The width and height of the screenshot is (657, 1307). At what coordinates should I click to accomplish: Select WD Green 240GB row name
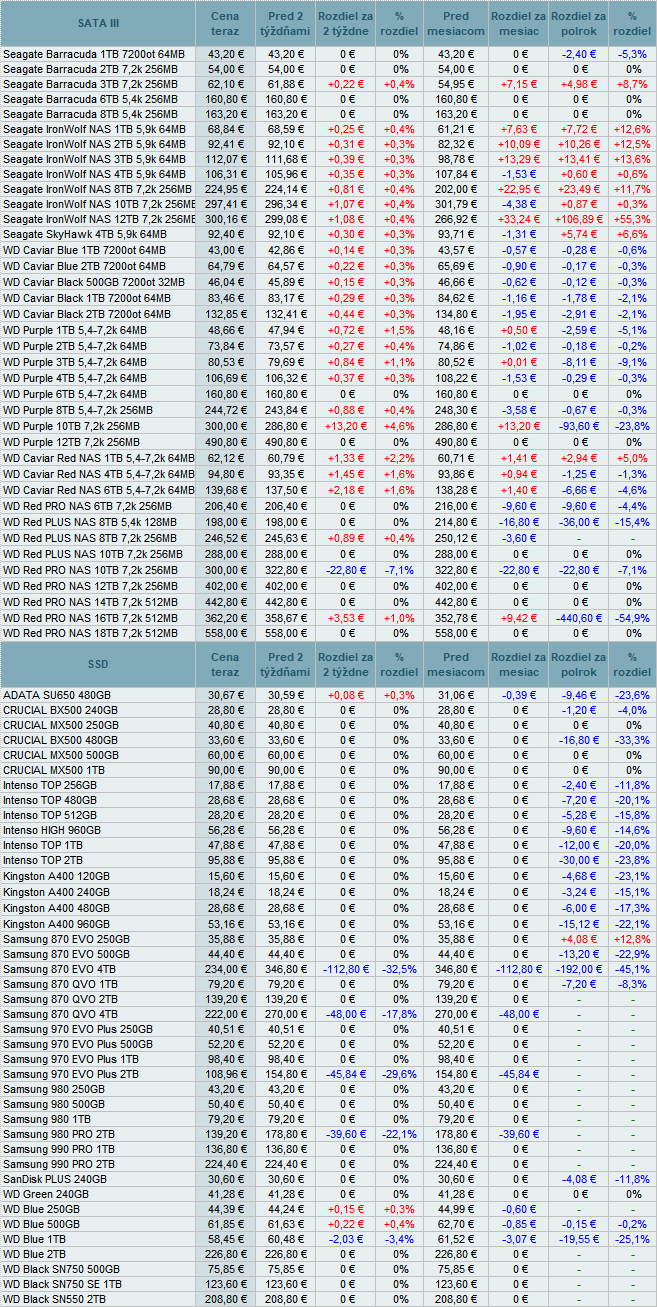tap(46, 1194)
